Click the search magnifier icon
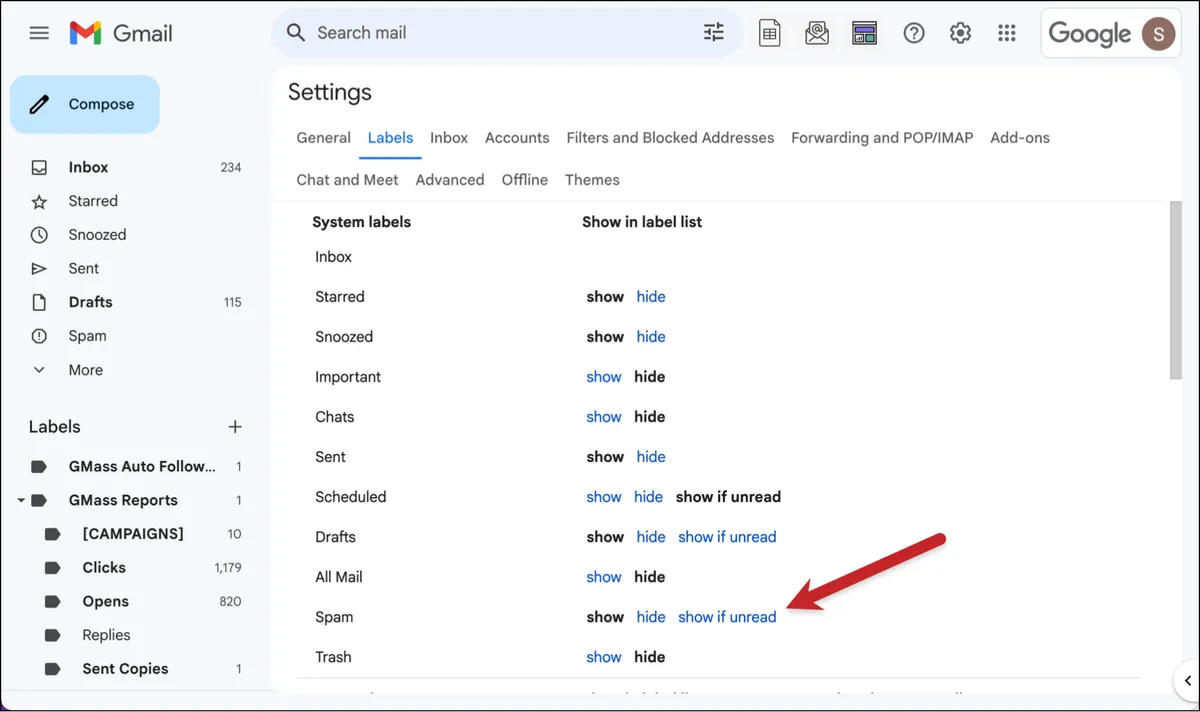 click(295, 33)
